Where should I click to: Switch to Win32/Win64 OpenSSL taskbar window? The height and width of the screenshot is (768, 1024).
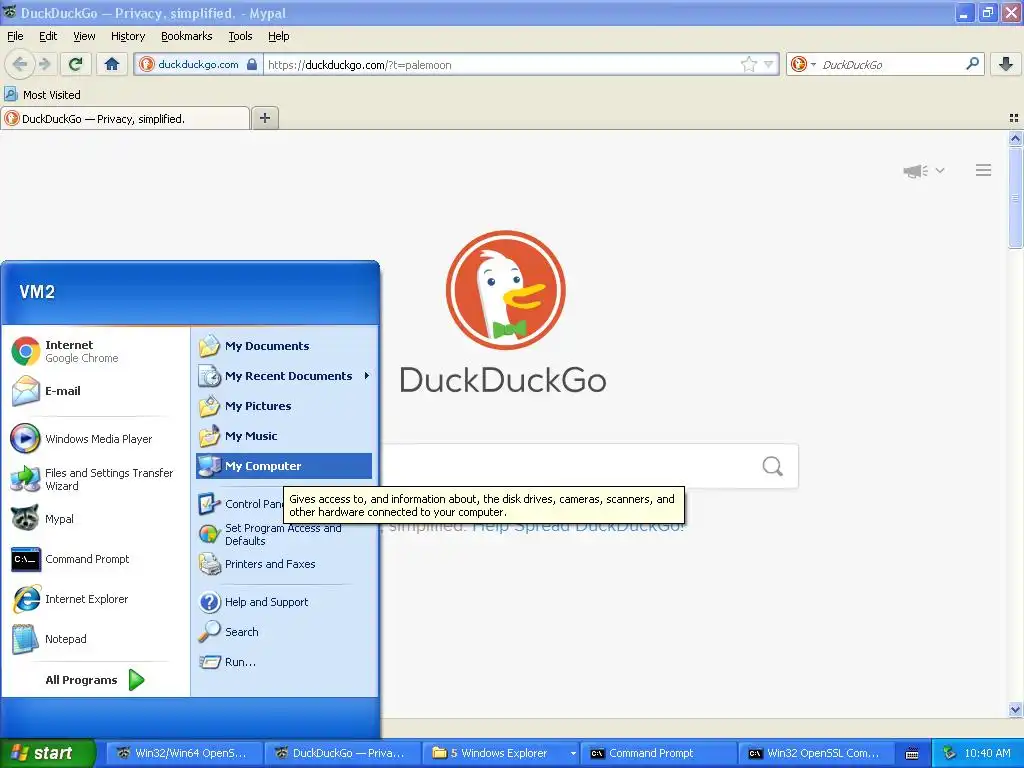184,754
